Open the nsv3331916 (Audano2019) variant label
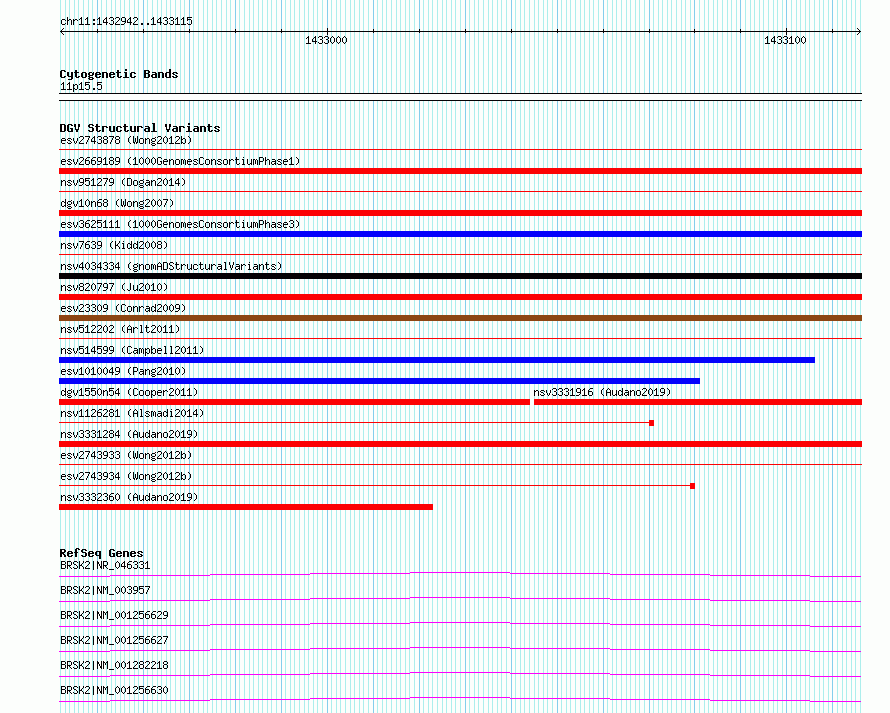 coord(602,392)
